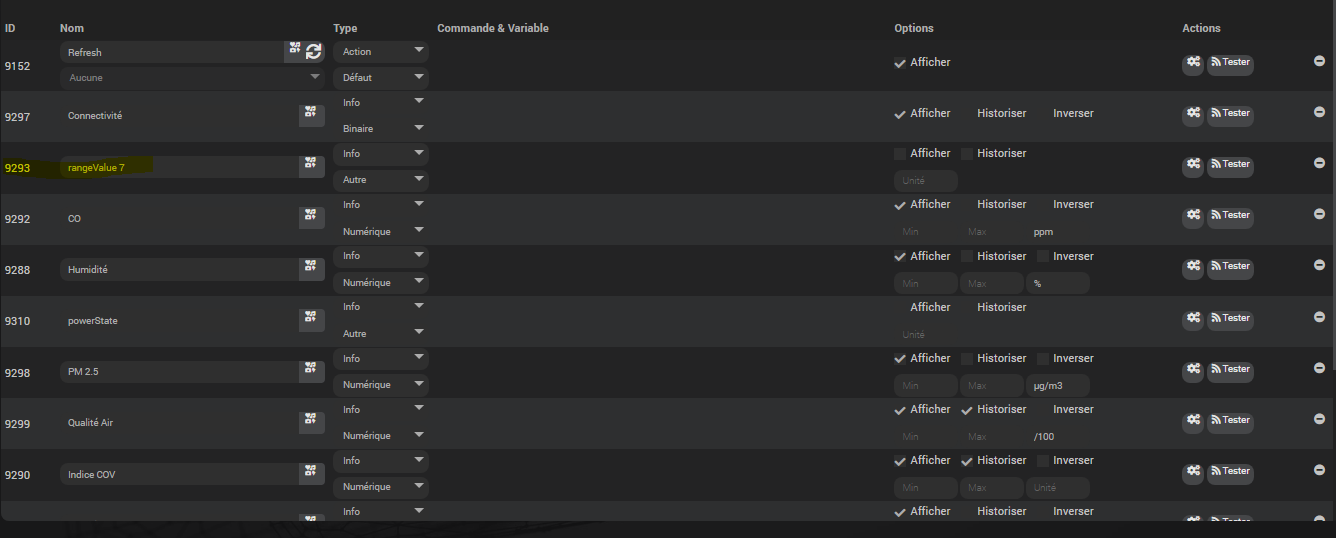The image size is (1336, 538).
Task: Open the configuration gears for the Indice COV row
Action: [1193, 471]
